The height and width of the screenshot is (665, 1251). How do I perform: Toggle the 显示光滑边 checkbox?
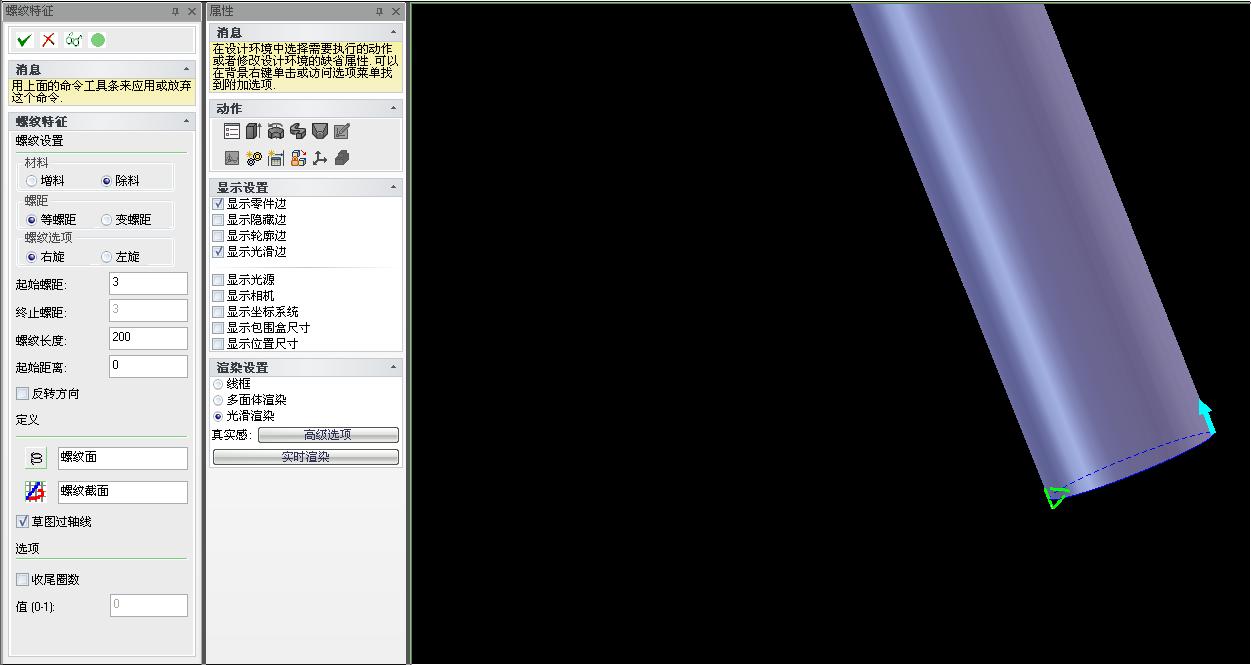click(x=219, y=252)
